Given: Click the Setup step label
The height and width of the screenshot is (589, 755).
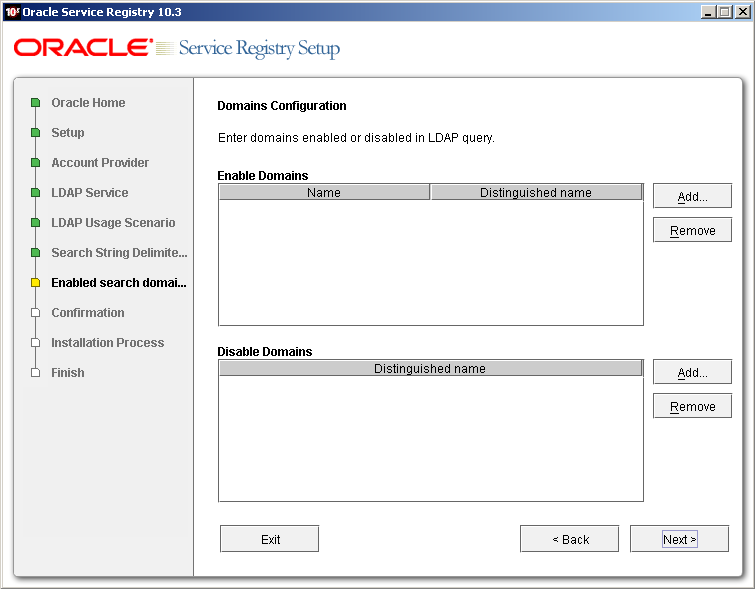Looking at the screenshot, I should 68,132.
